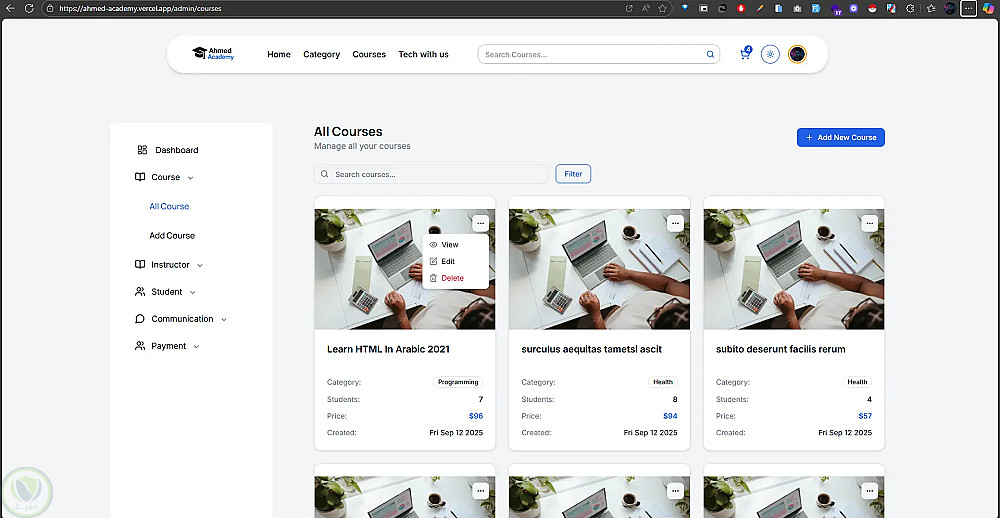The height and width of the screenshot is (518, 1000).
Task: Click the price $96
Action: tap(476, 416)
